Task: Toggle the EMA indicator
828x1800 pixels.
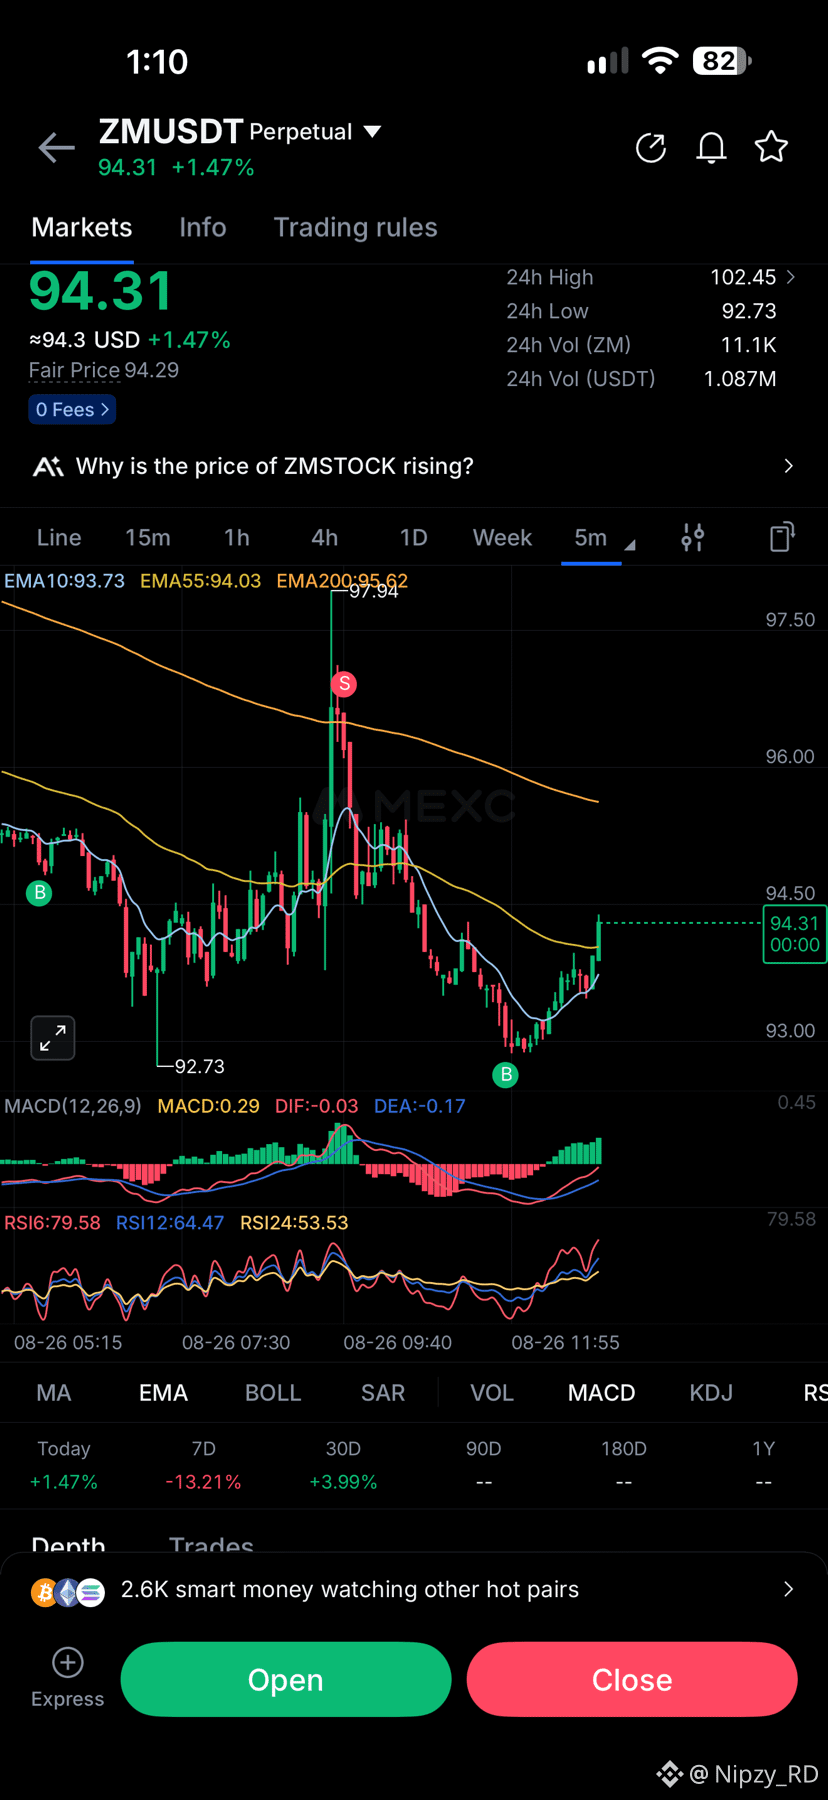Action: (163, 1393)
